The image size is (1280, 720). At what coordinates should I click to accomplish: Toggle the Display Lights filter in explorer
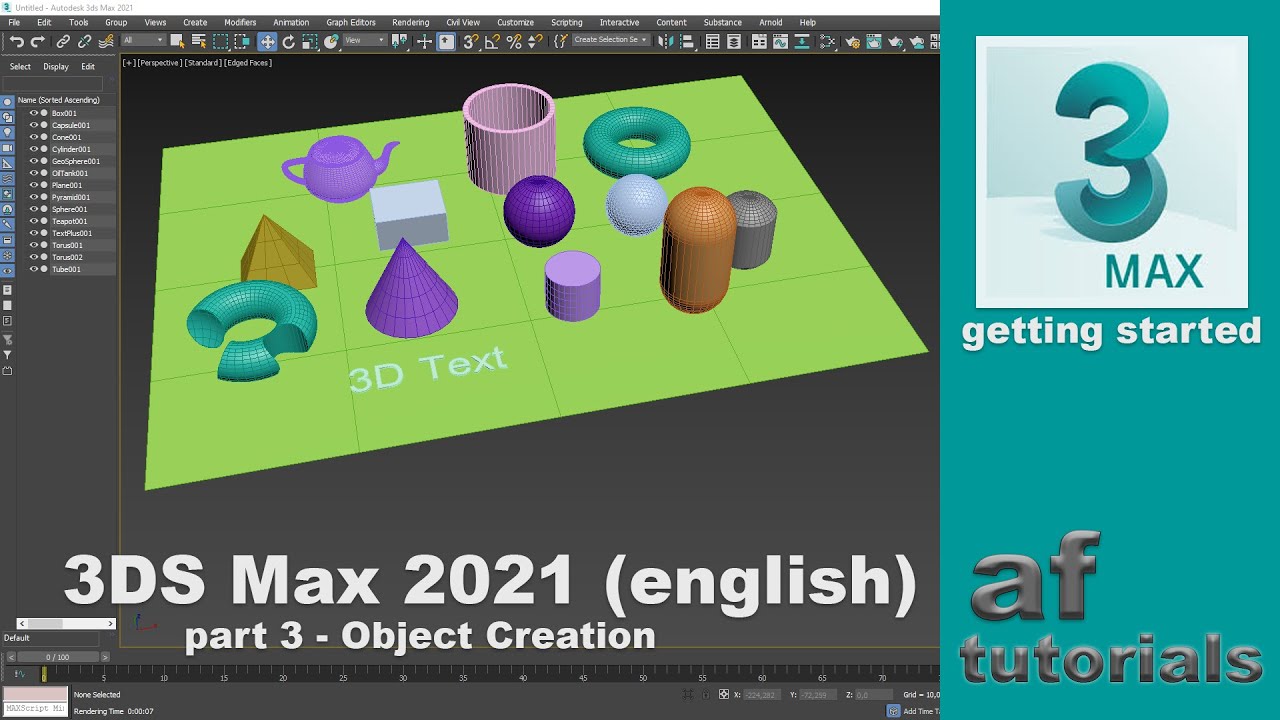coord(7,132)
